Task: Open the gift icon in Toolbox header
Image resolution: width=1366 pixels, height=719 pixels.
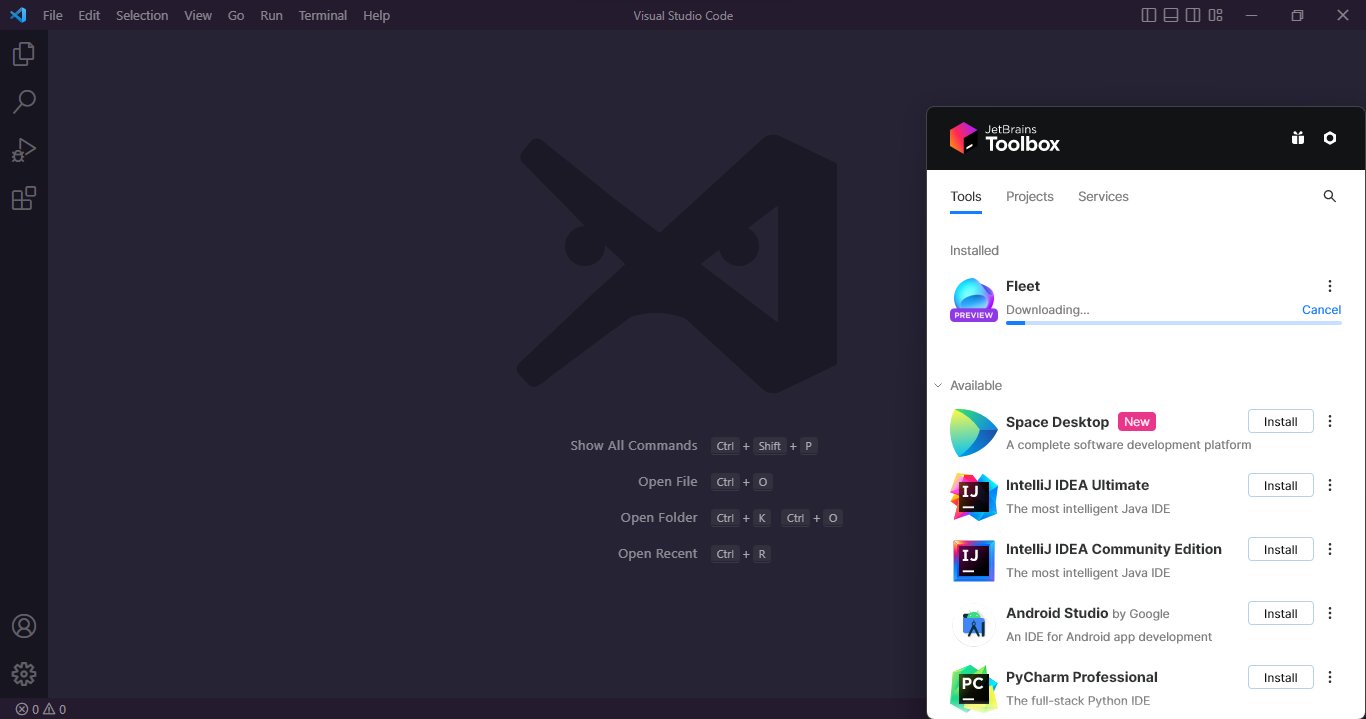Action: pyautogui.click(x=1298, y=138)
